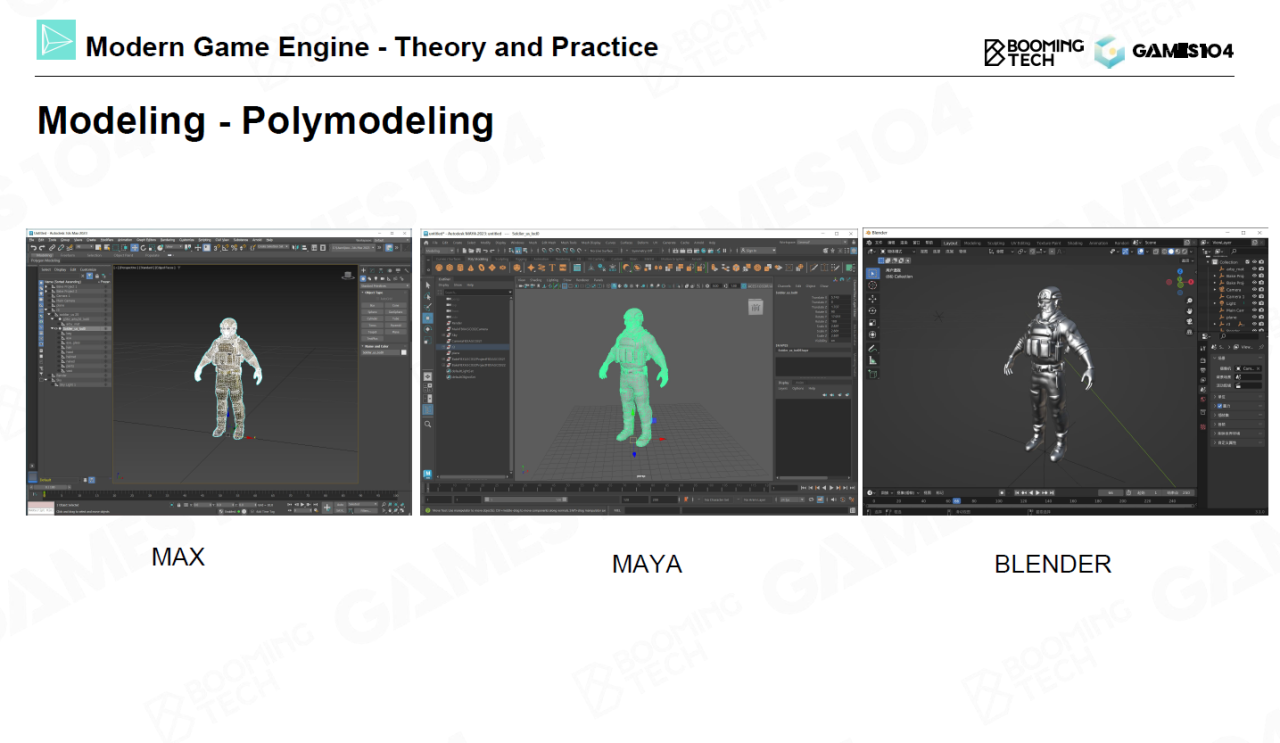The width and height of the screenshot is (1280, 743).
Task: Select Blender's Move tool icon
Action: [x=873, y=299]
